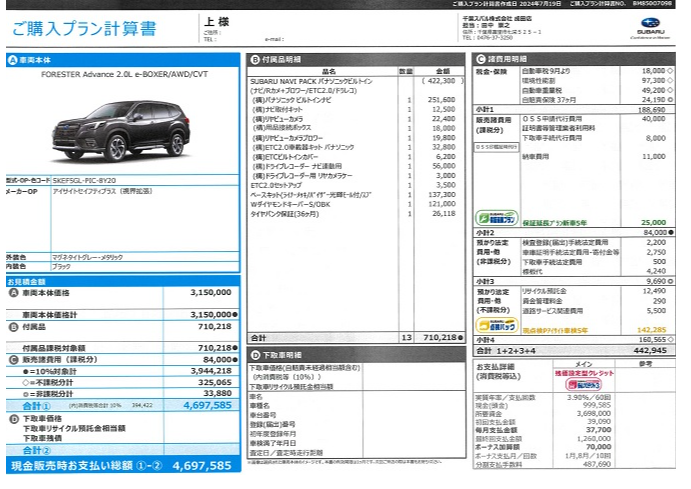Click the interest rate value 3.90%/60回
This screenshot has height=489, width=691.
(x=589, y=397)
